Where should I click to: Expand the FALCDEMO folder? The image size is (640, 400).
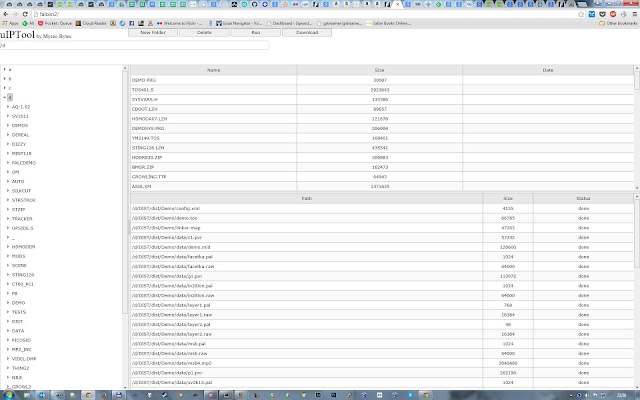[8, 162]
